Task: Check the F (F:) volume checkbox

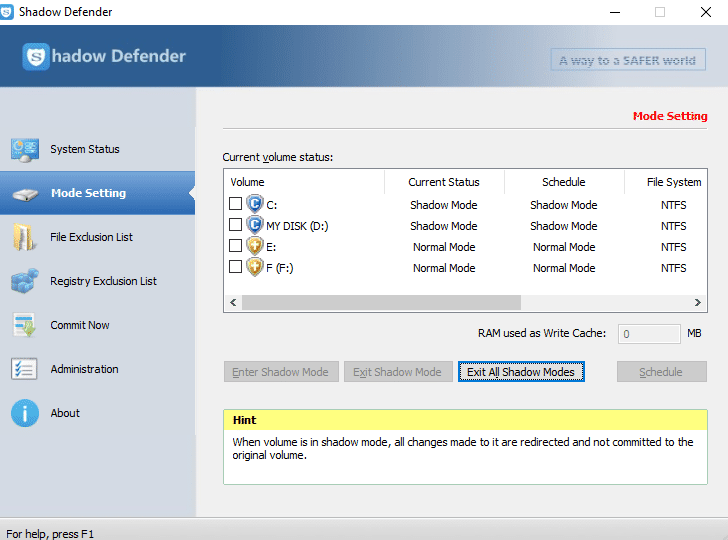Action: [x=235, y=267]
